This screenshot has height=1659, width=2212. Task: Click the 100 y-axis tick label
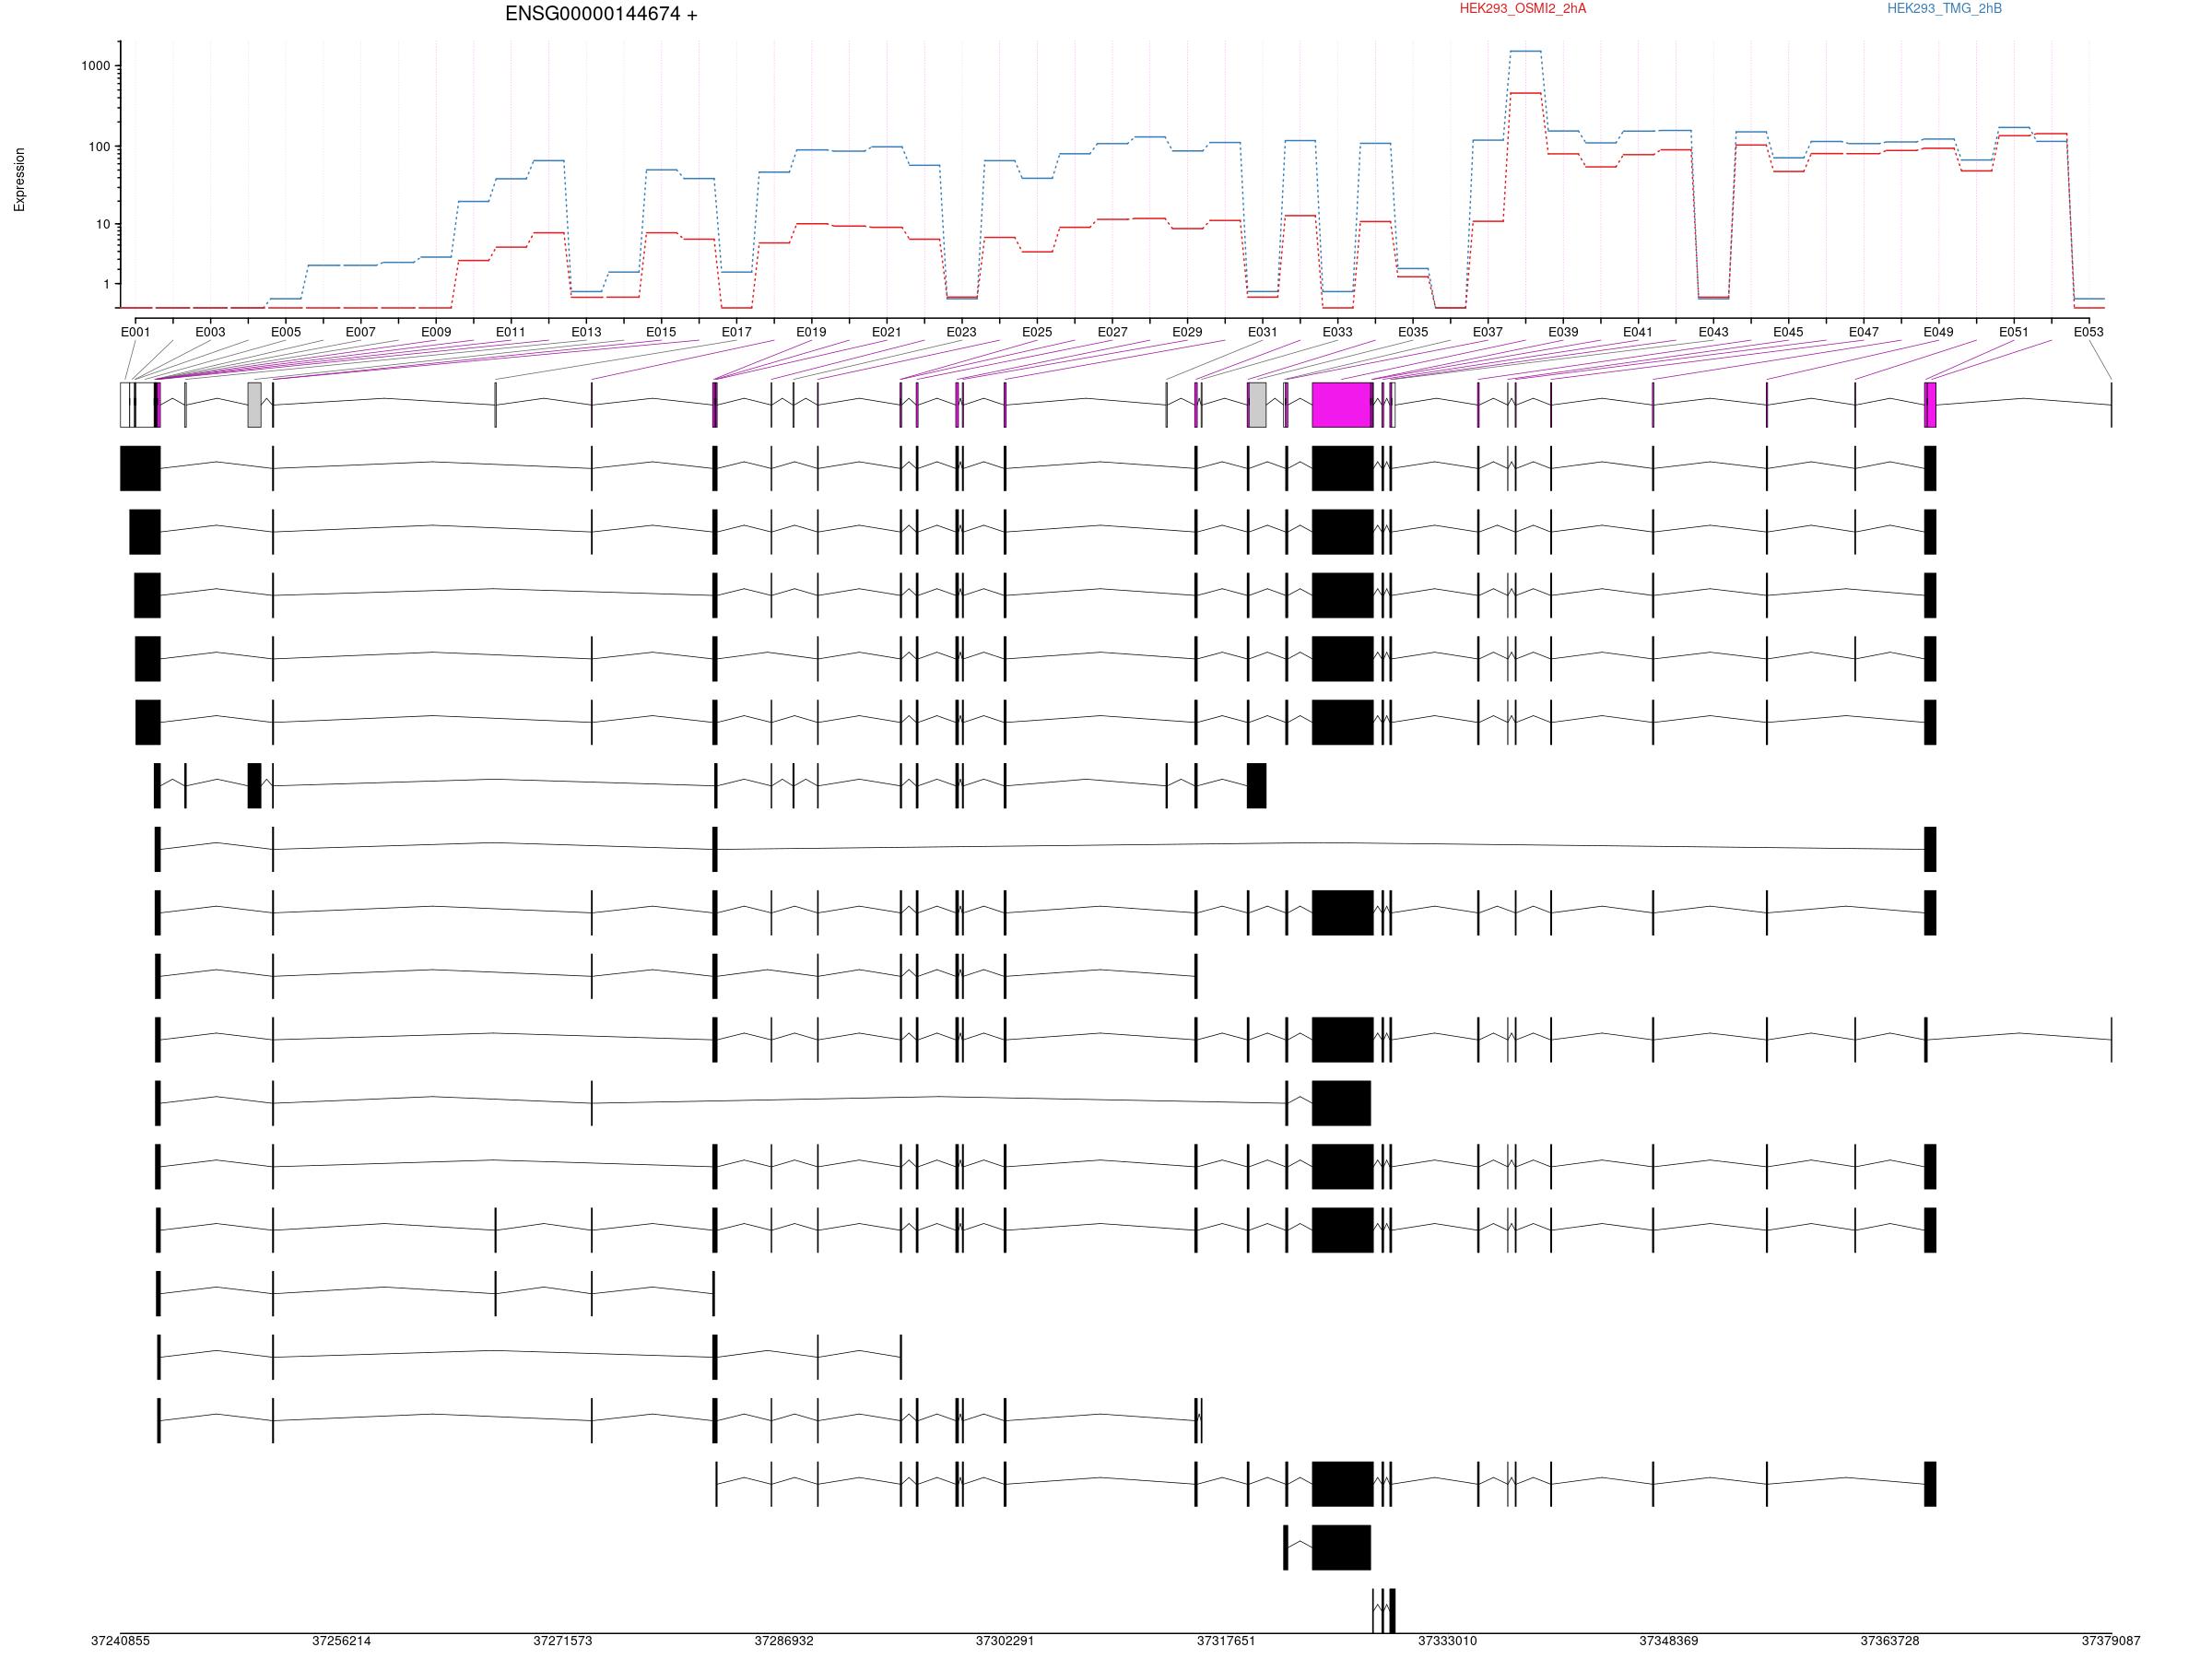[x=99, y=147]
